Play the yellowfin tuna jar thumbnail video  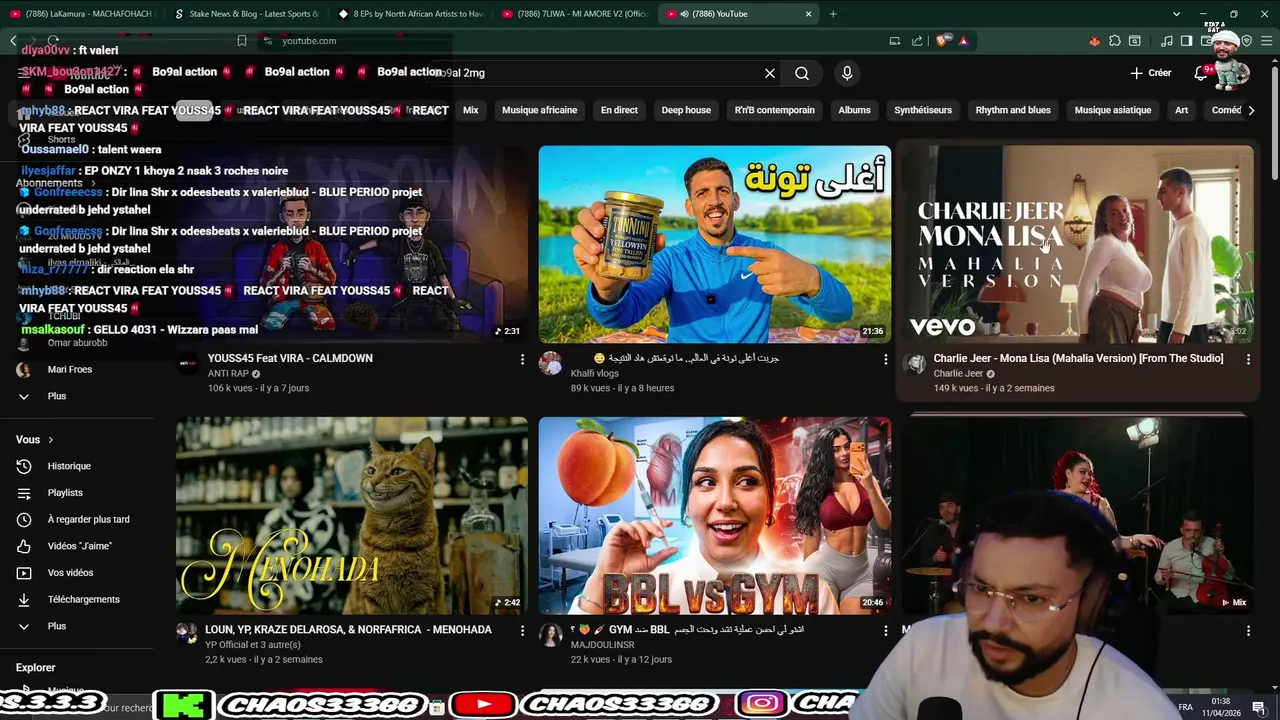715,244
